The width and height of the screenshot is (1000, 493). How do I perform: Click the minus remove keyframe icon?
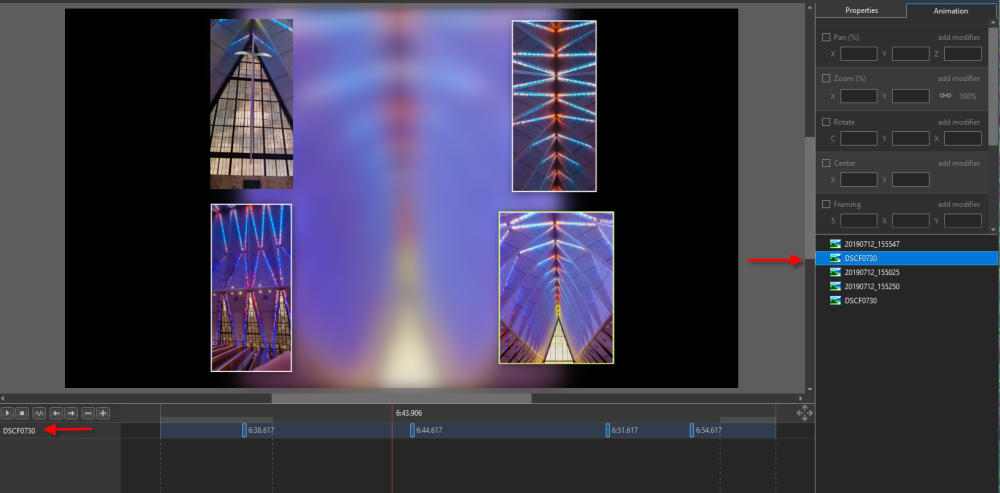tap(88, 412)
